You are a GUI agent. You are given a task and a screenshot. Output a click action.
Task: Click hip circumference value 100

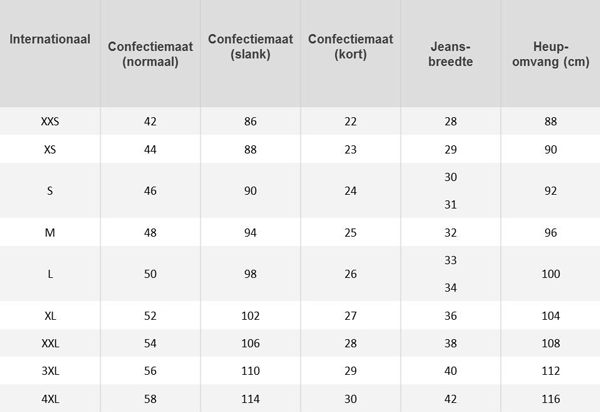[x=551, y=274]
